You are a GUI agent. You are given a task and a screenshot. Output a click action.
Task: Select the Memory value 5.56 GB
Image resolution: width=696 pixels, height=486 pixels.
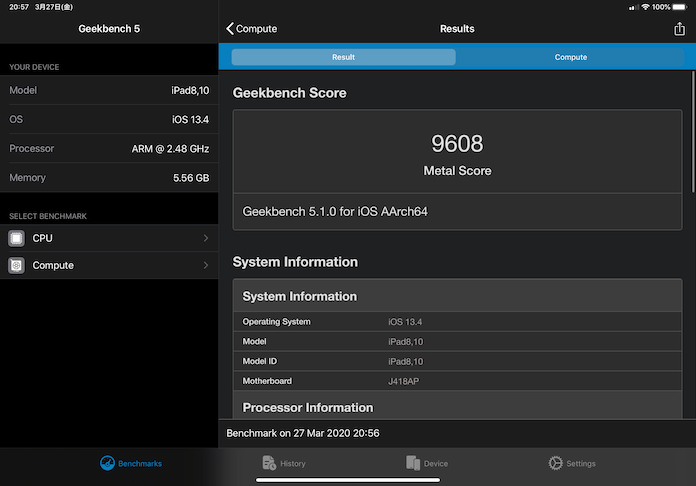click(x=191, y=178)
